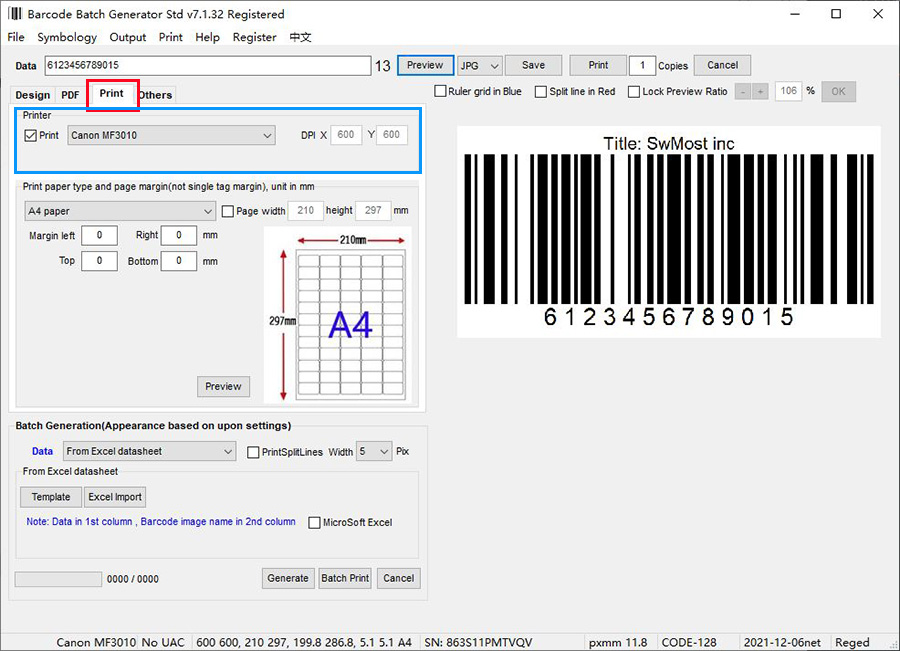Click the Generate button
Image resolution: width=900 pixels, height=651 pixels.
coord(288,578)
